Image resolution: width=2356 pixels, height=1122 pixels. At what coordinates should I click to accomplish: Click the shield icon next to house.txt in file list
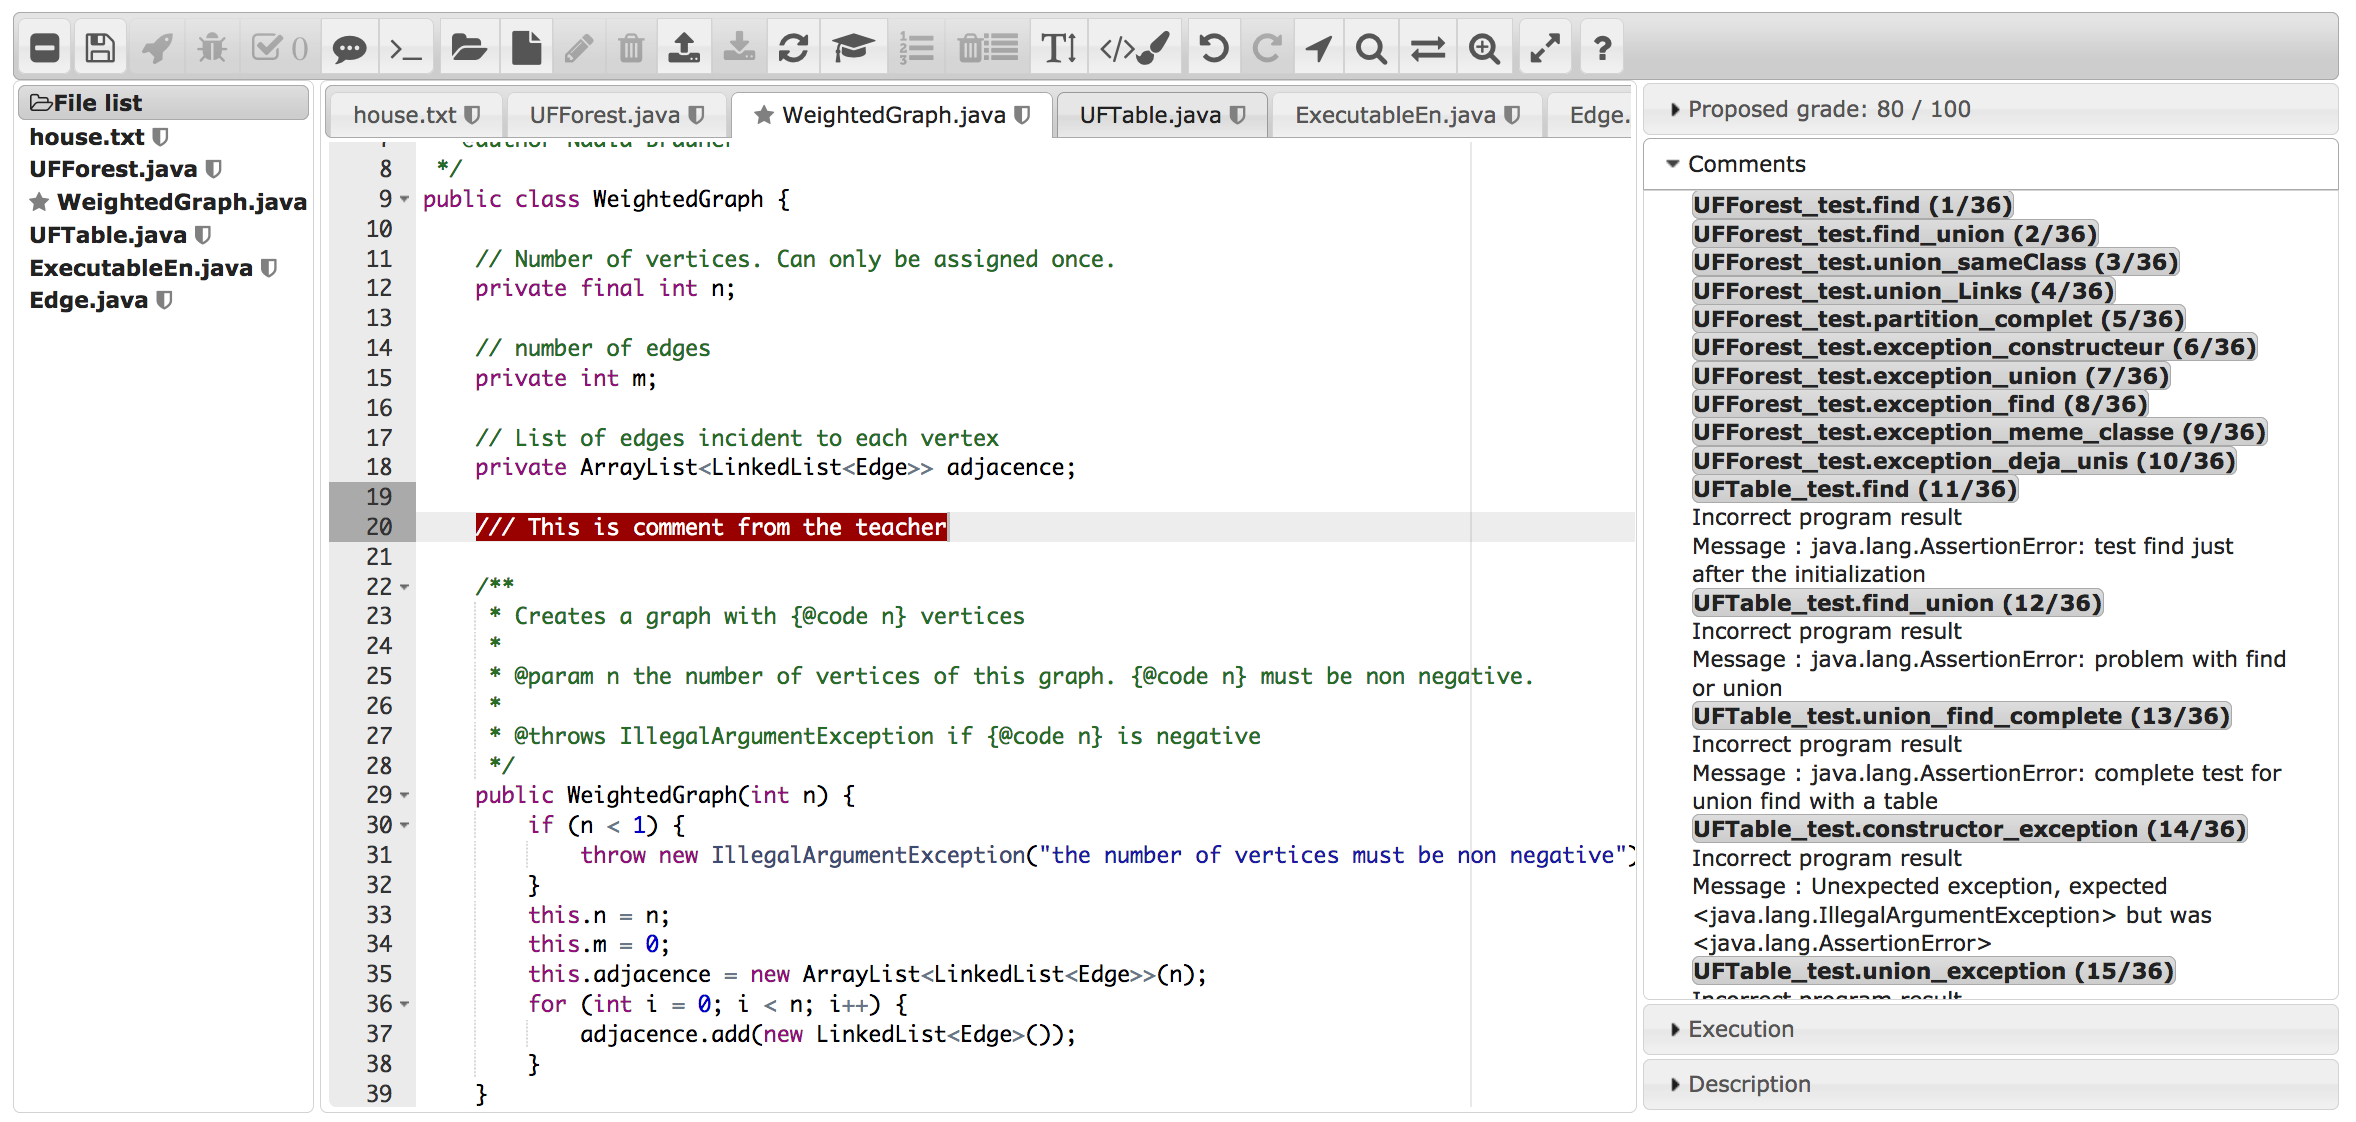[x=160, y=136]
